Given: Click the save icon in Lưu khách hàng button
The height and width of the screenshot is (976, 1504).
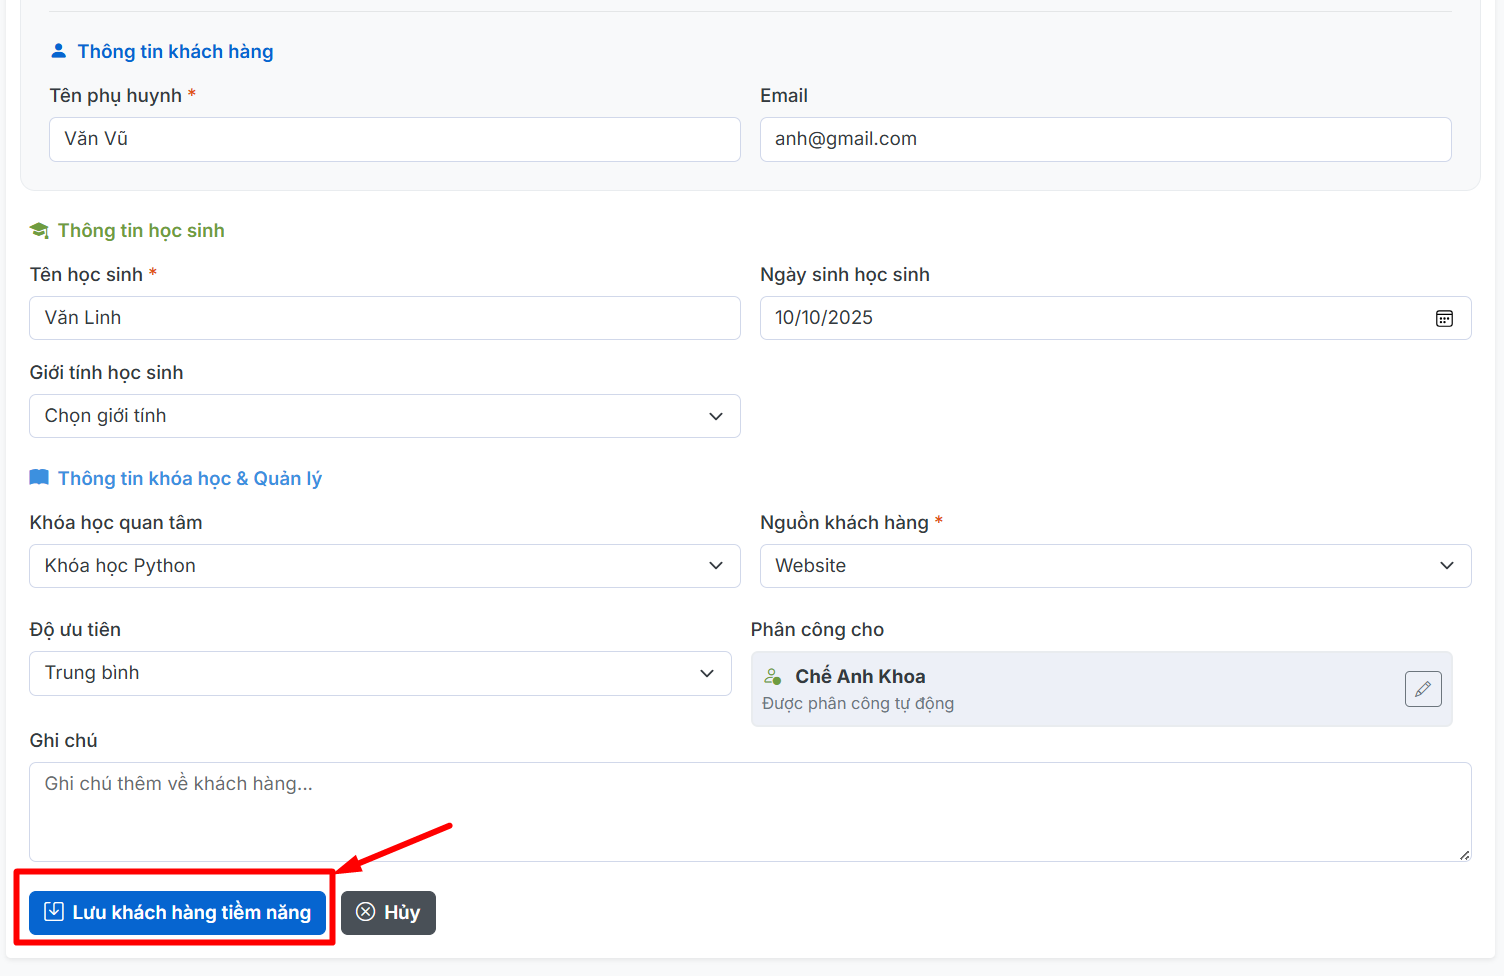Looking at the screenshot, I should (x=54, y=912).
